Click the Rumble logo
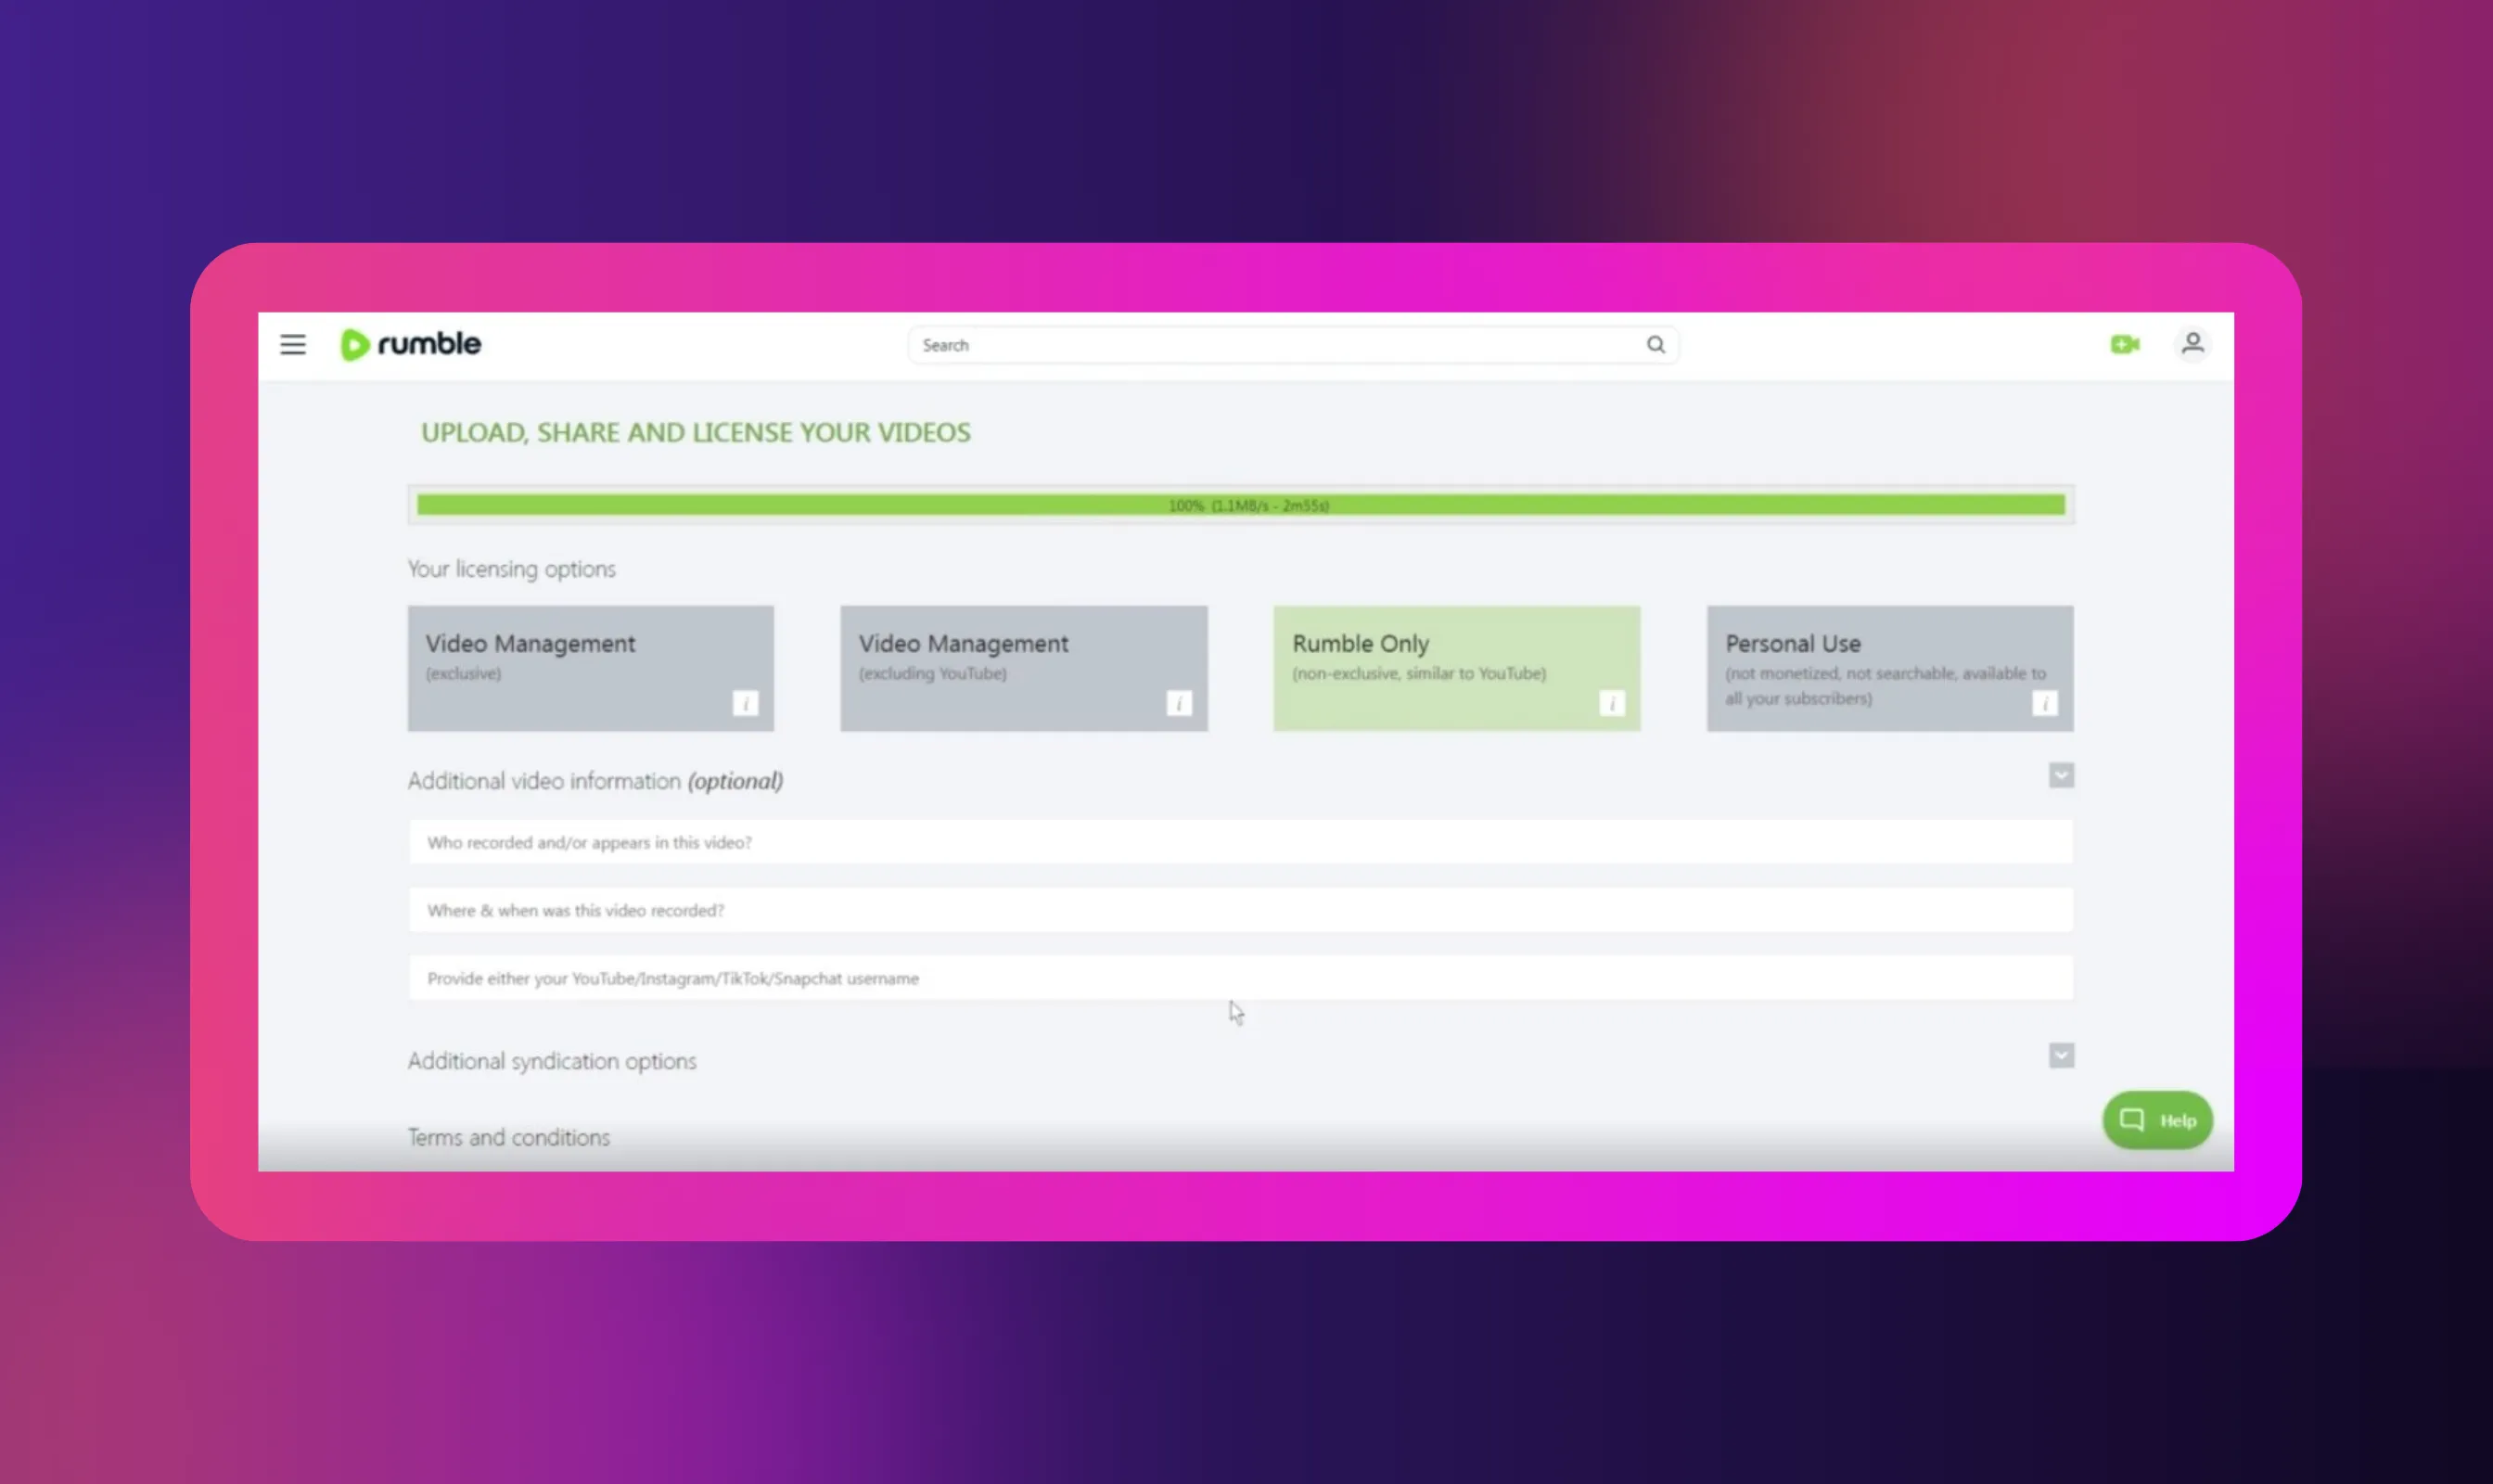 coord(411,344)
